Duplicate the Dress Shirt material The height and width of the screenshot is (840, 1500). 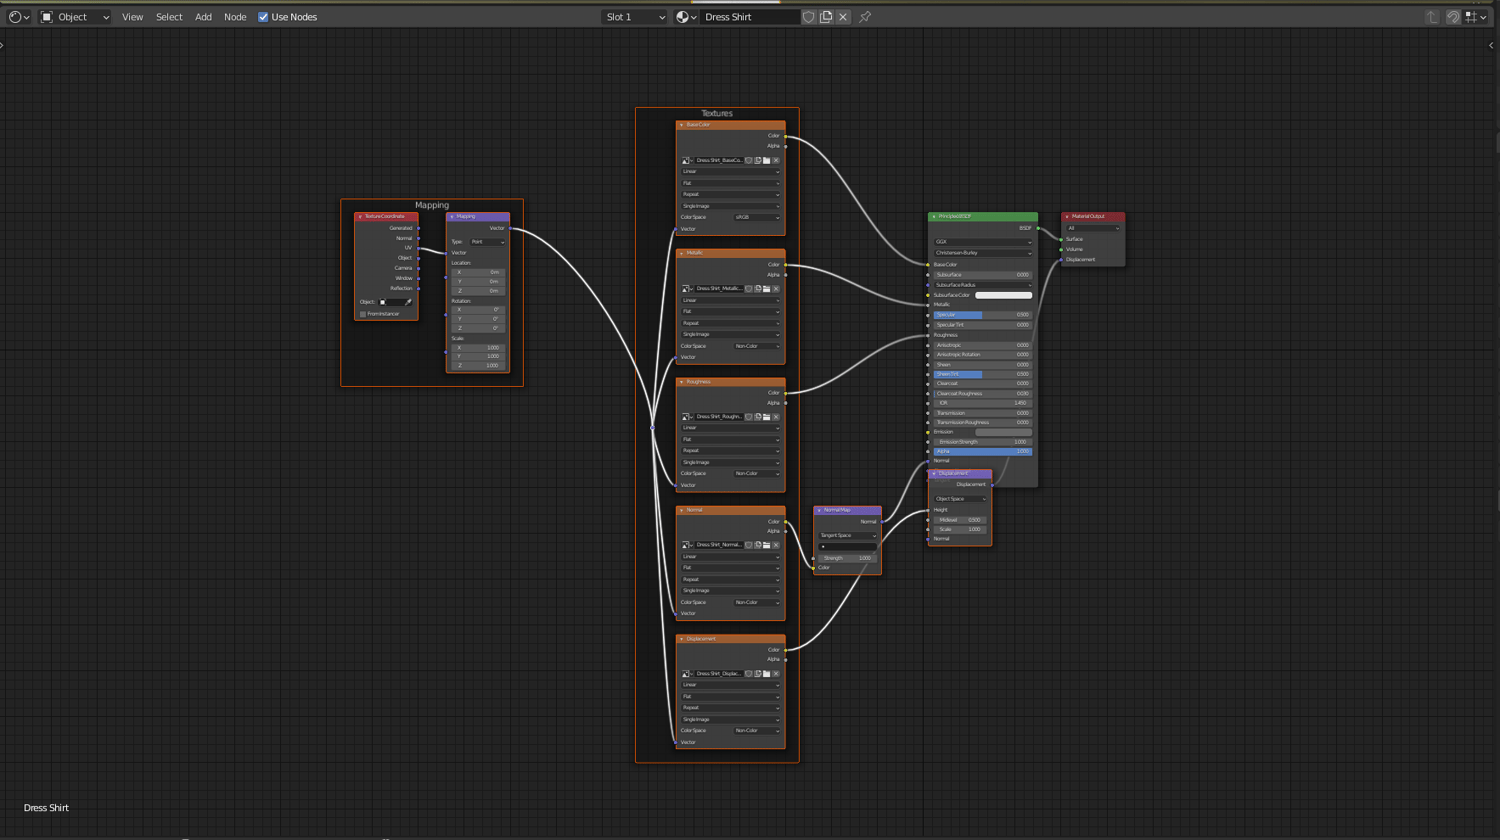click(826, 17)
